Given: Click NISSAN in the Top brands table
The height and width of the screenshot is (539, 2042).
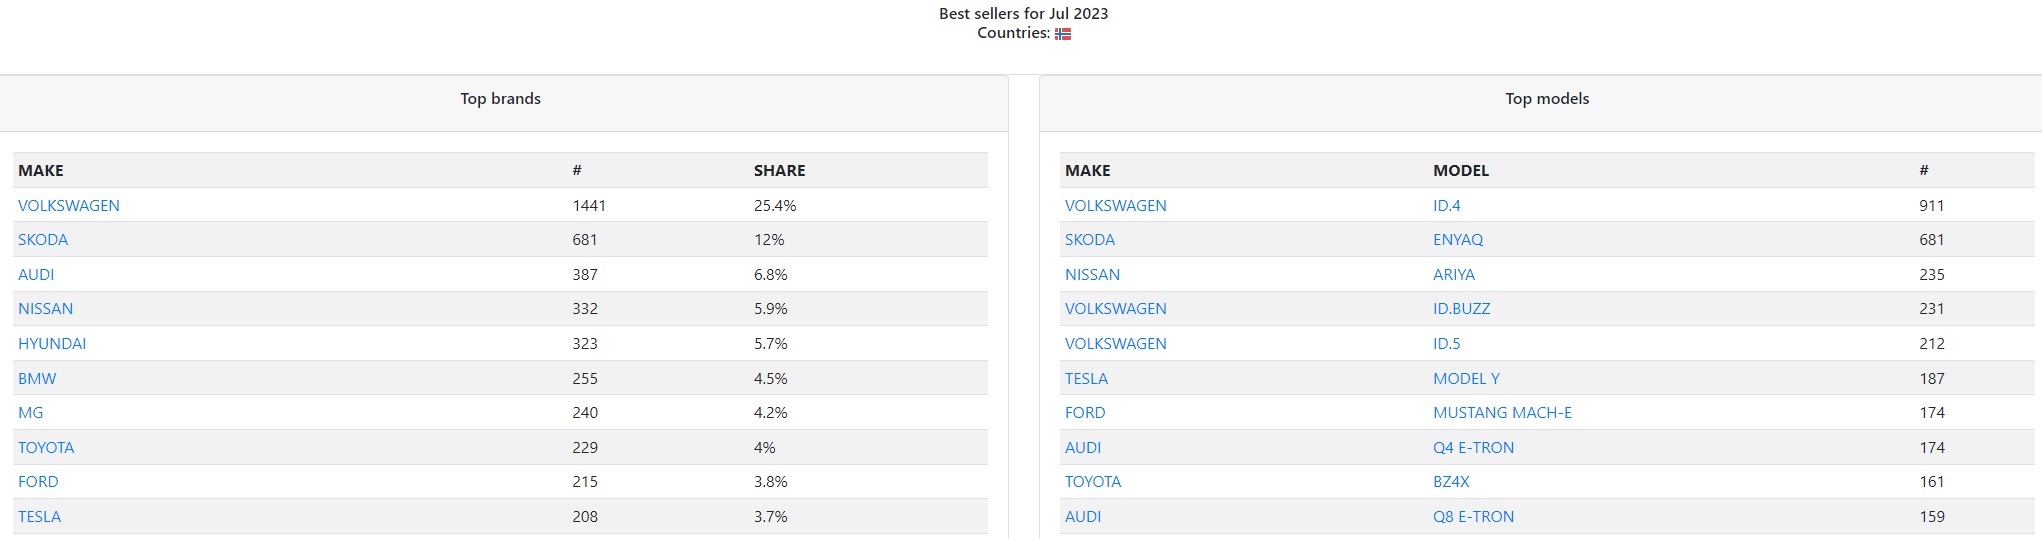Looking at the screenshot, I should point(45,309).
